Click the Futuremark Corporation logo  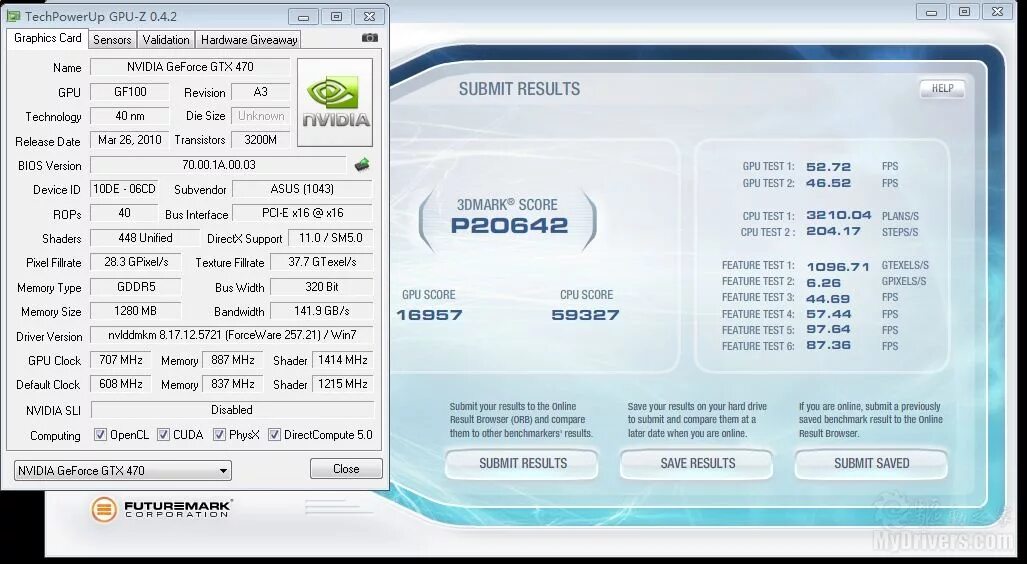tap(161, 509)
